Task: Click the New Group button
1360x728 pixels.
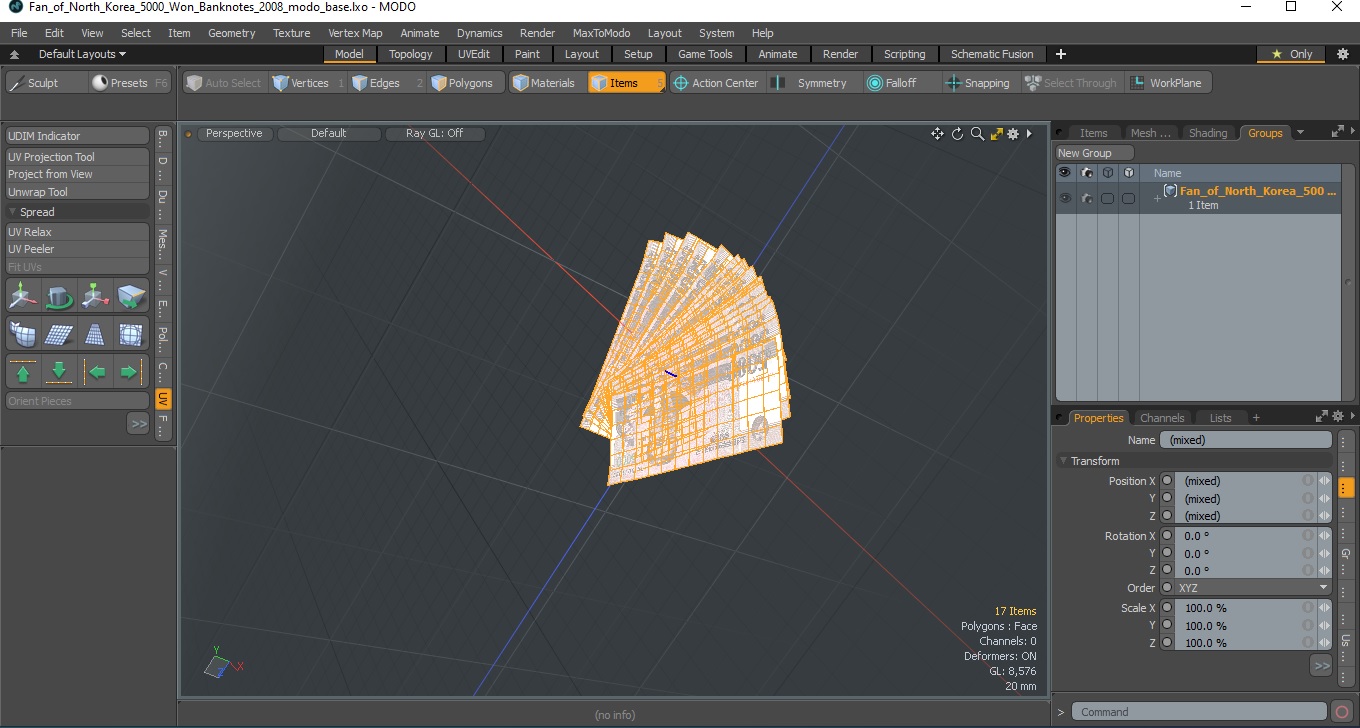Action: tap(1095, 153)
